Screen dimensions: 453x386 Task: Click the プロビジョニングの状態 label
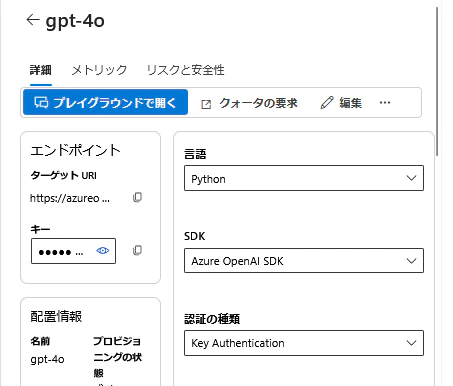[117, 357]
